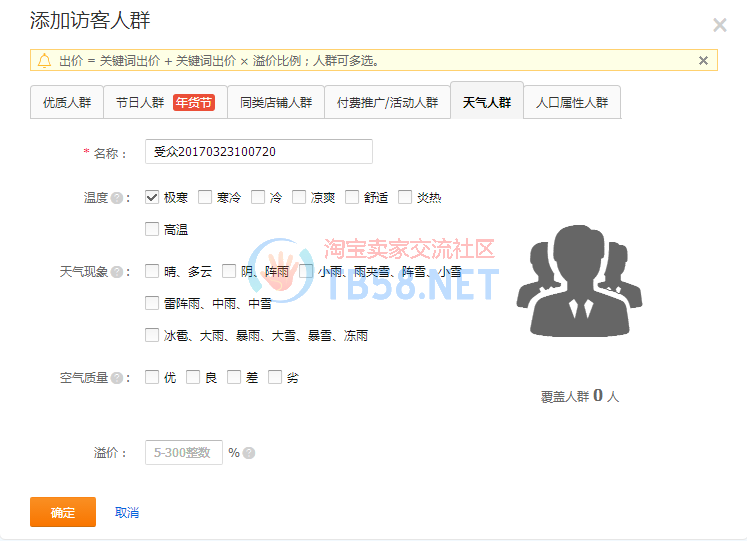The height and width of the screenshot is (541, 747).
Task: Enable the 炎热 temperature checkbox
Action: coord(405,197)
